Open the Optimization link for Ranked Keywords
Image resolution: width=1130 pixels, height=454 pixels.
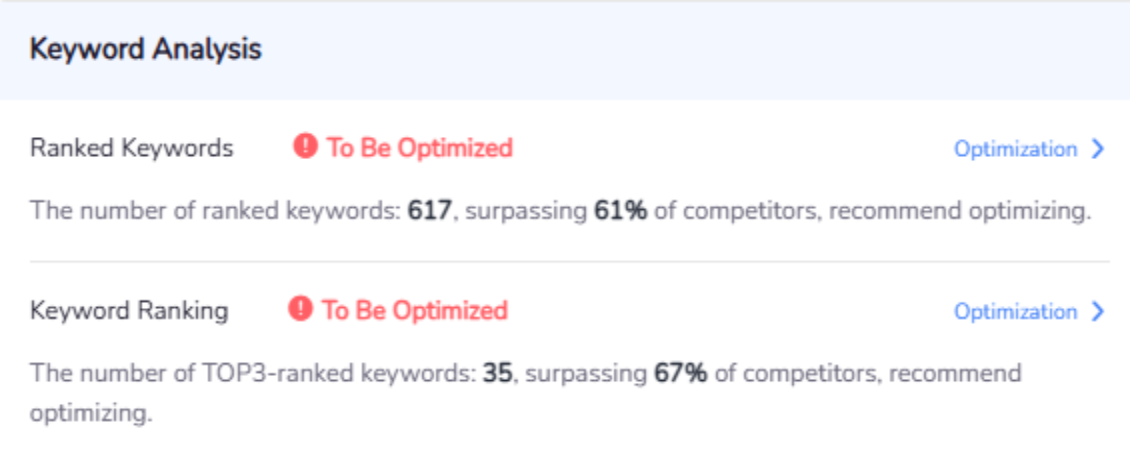1015,149
